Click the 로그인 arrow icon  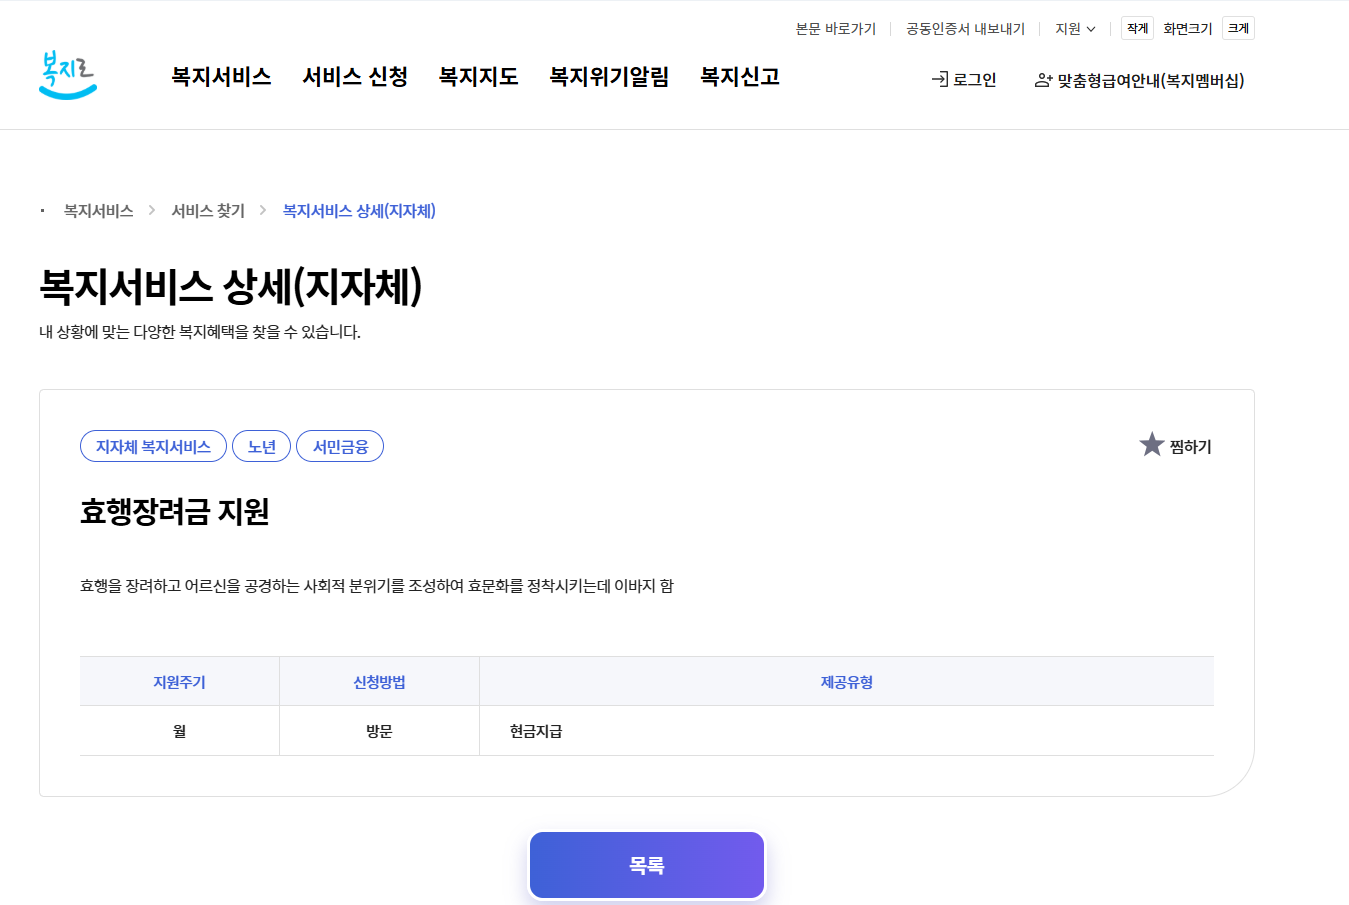(x=940, y=79)
